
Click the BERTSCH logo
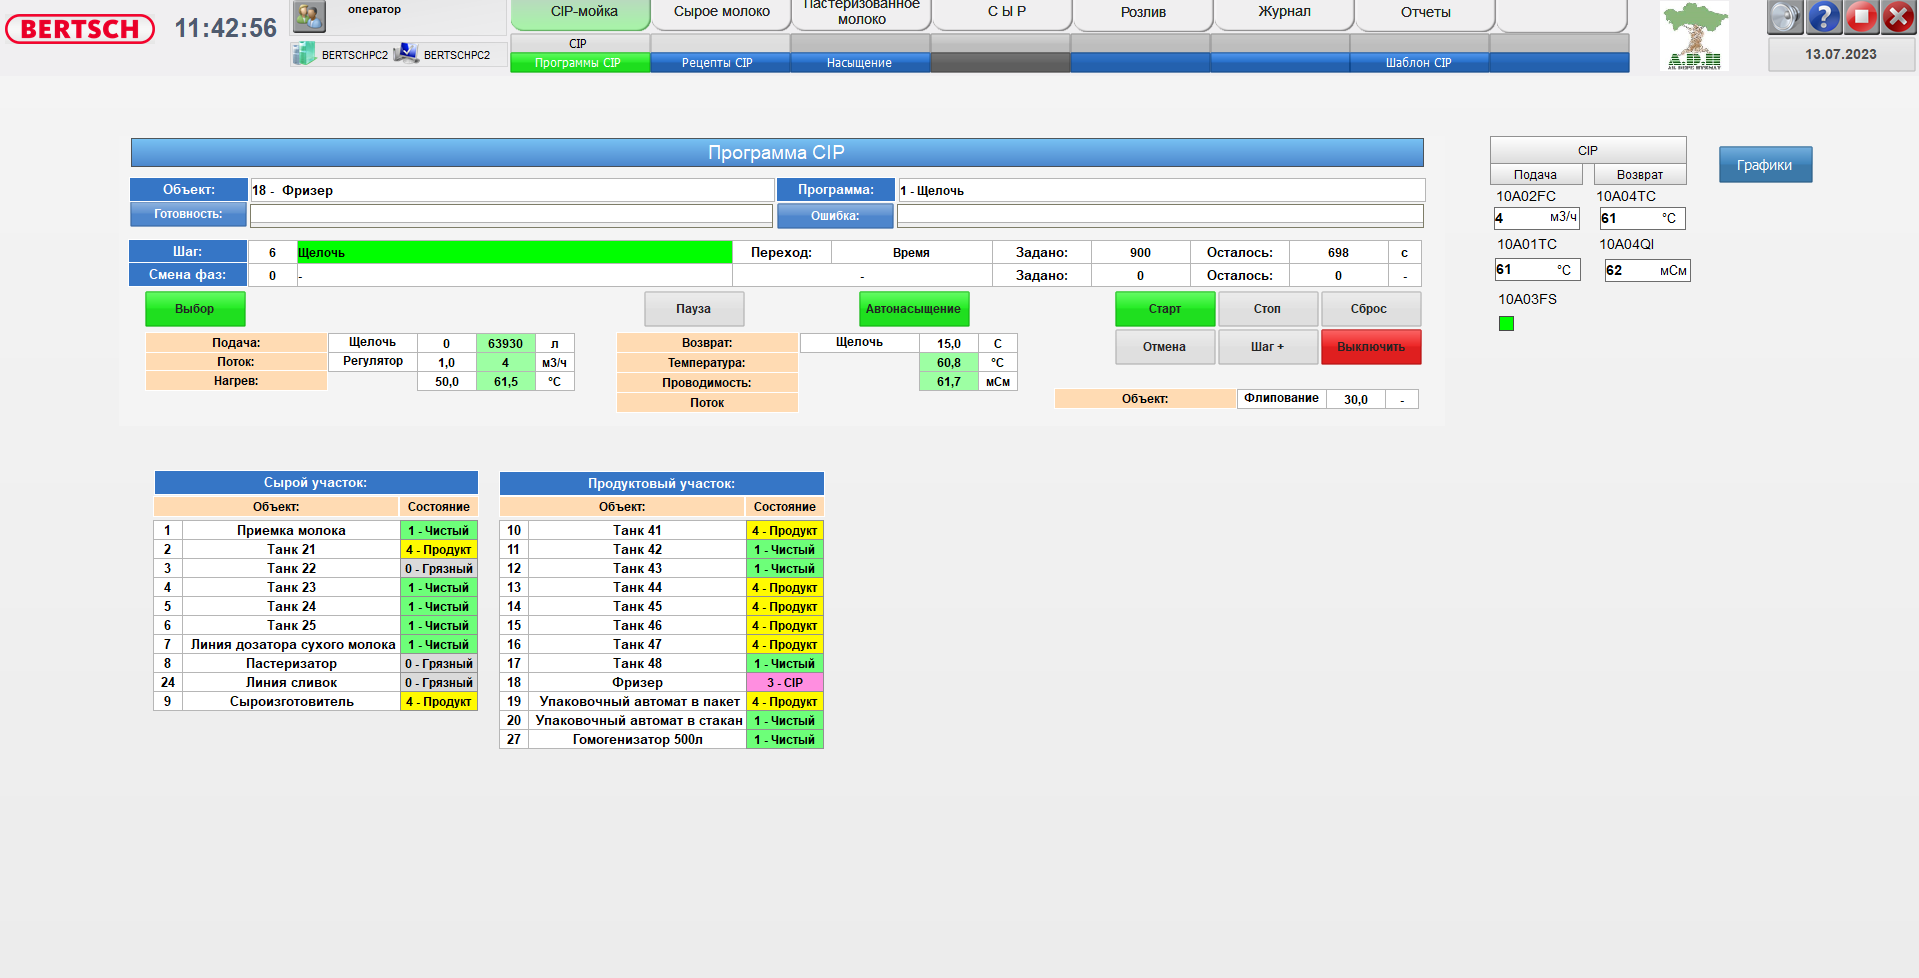click(80, 29)
